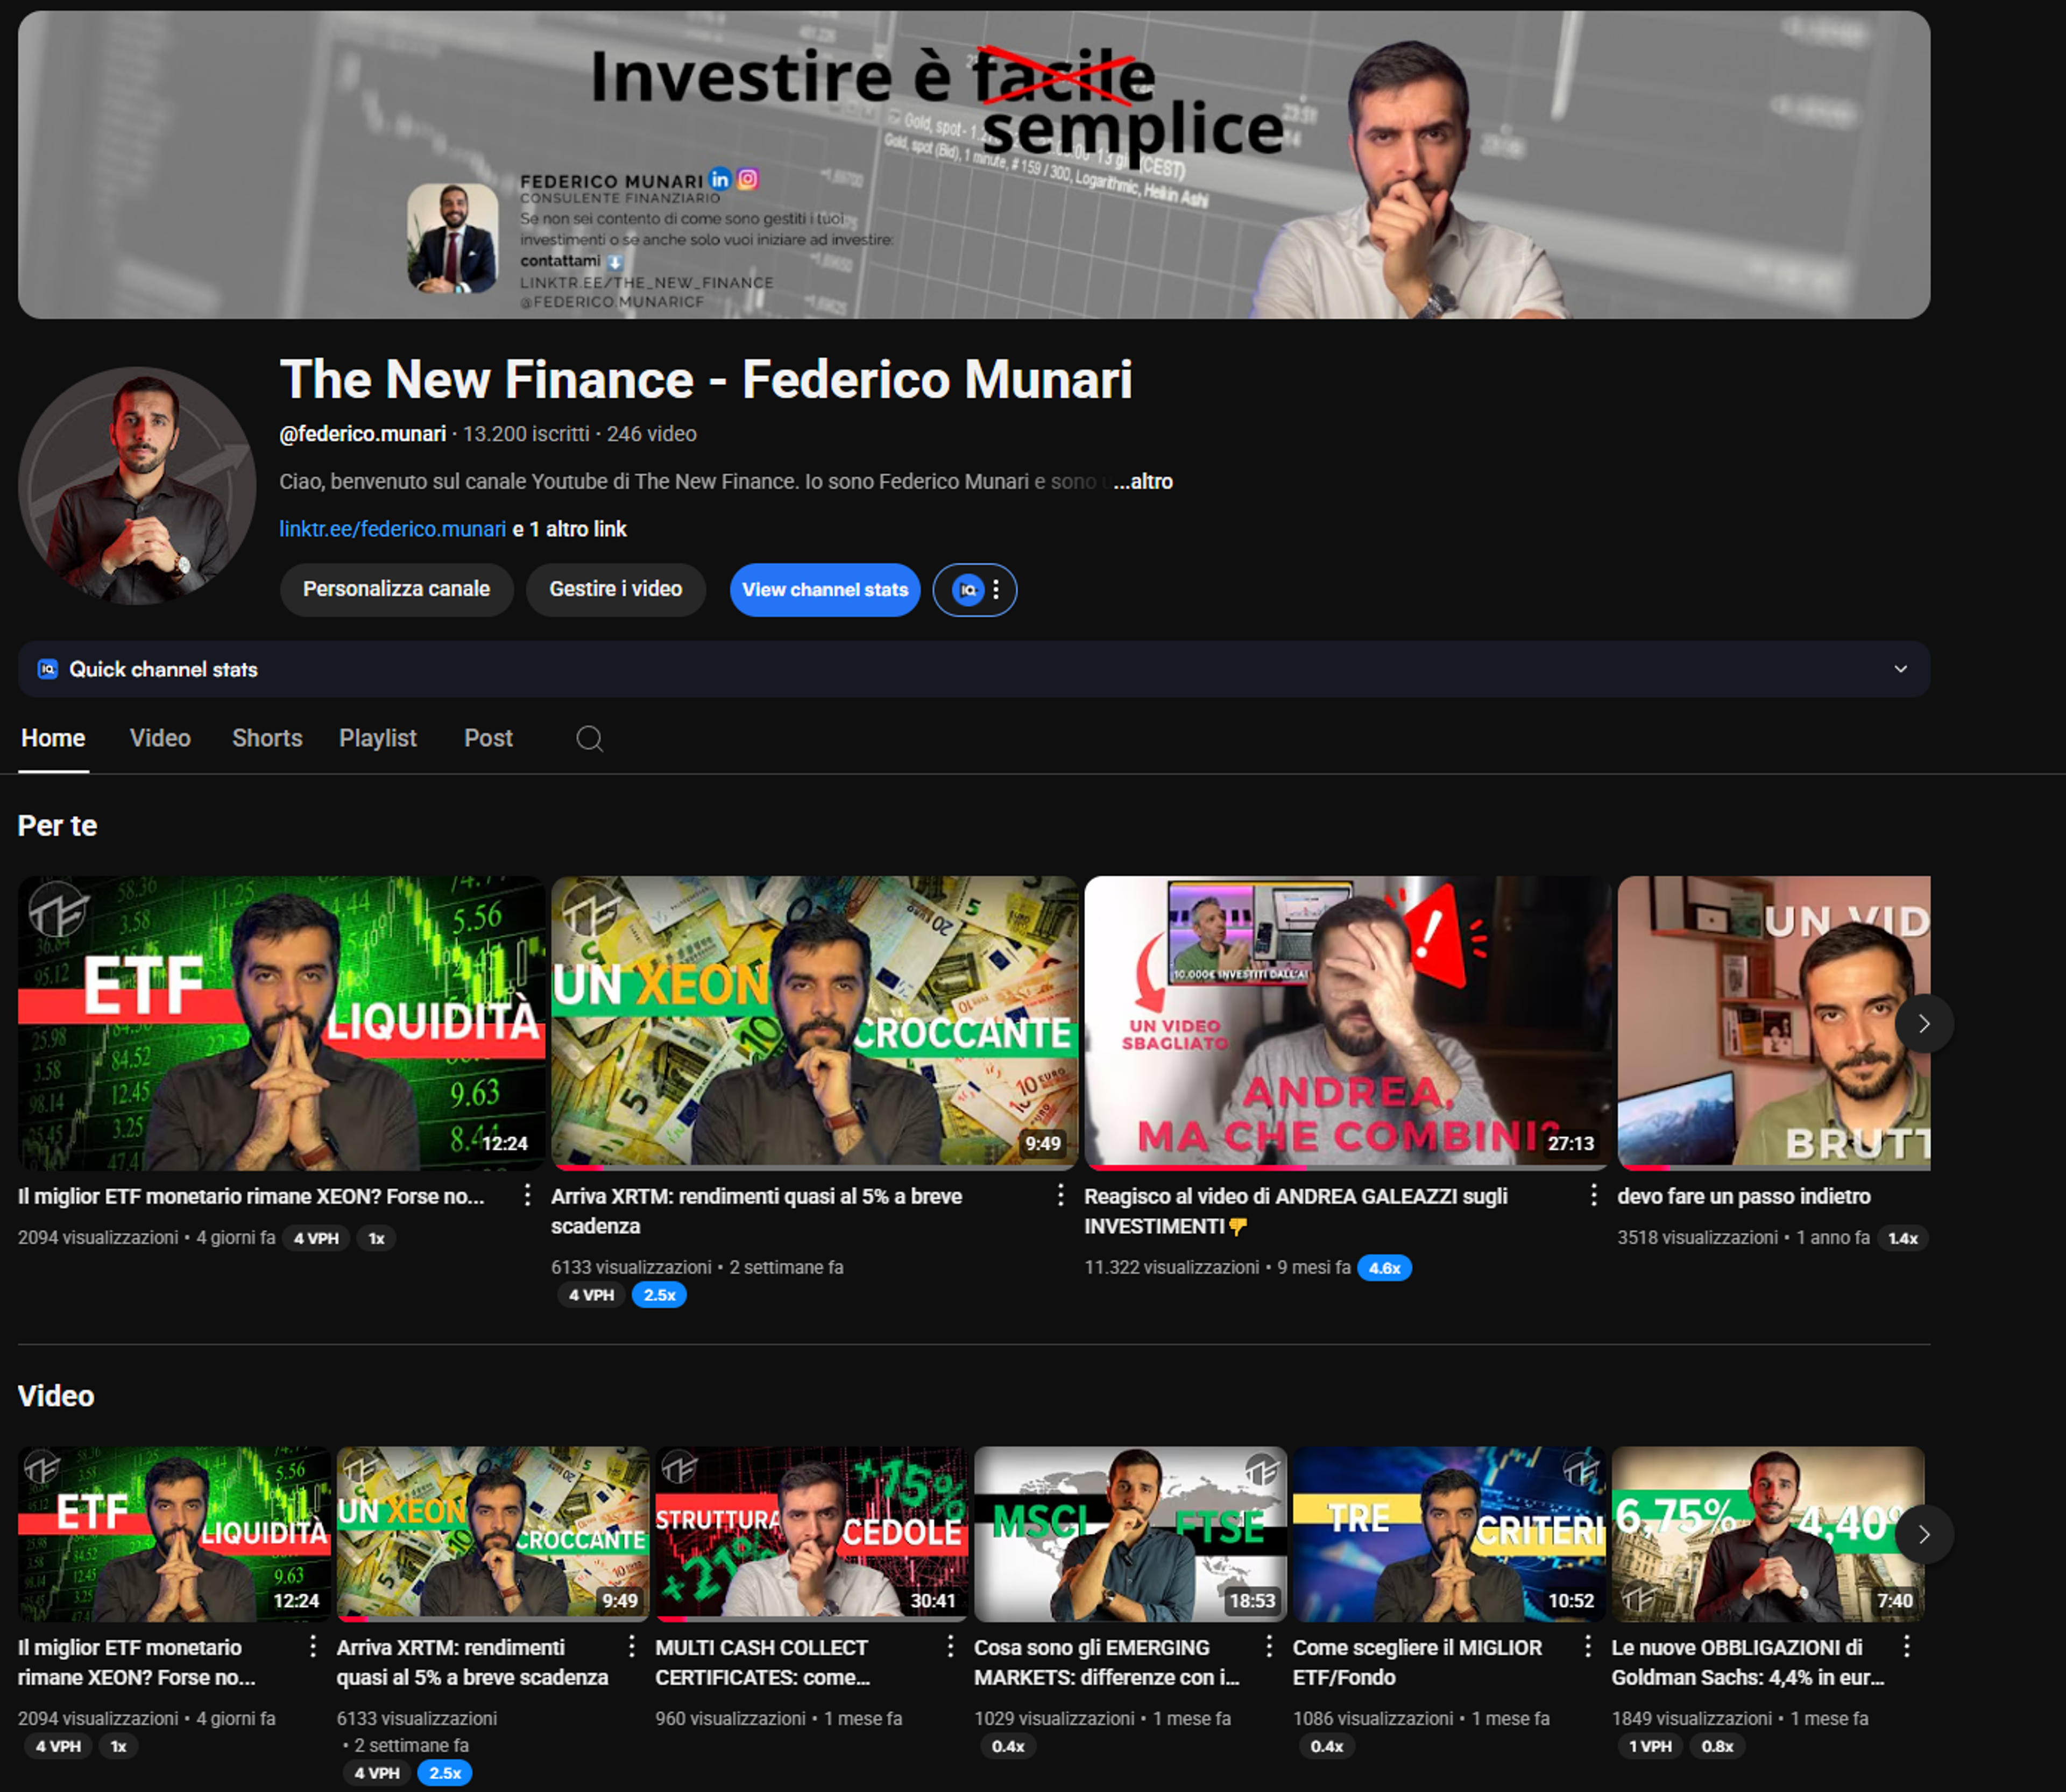Play the STRUTTURA CEDOLE thumbnail
The image size is (2066, 1792).
pyautogui.click(x=811, y=1534)
